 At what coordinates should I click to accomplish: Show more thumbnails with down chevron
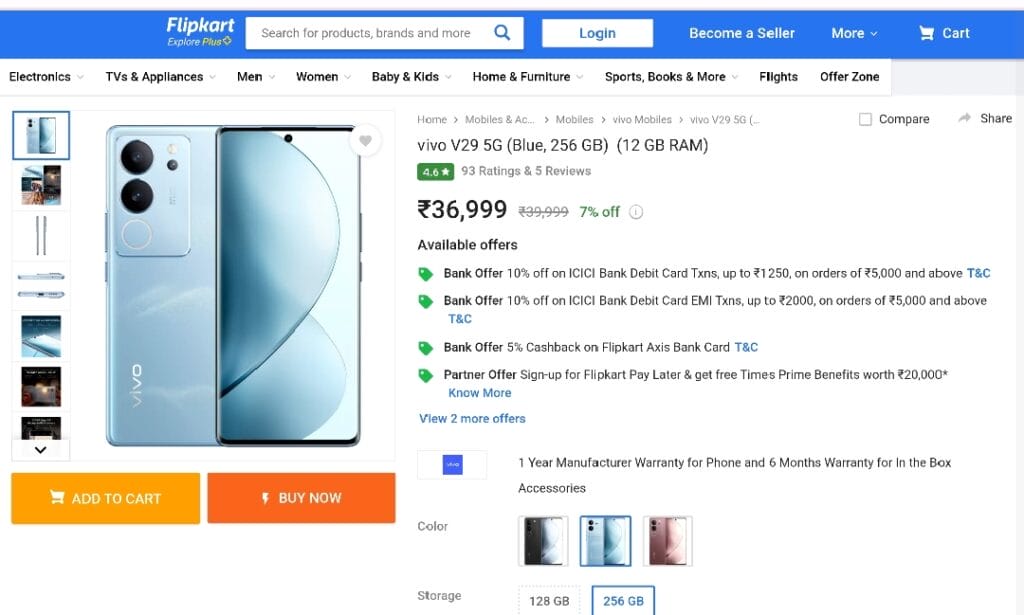pyautogui.click(x=40, y=450)
